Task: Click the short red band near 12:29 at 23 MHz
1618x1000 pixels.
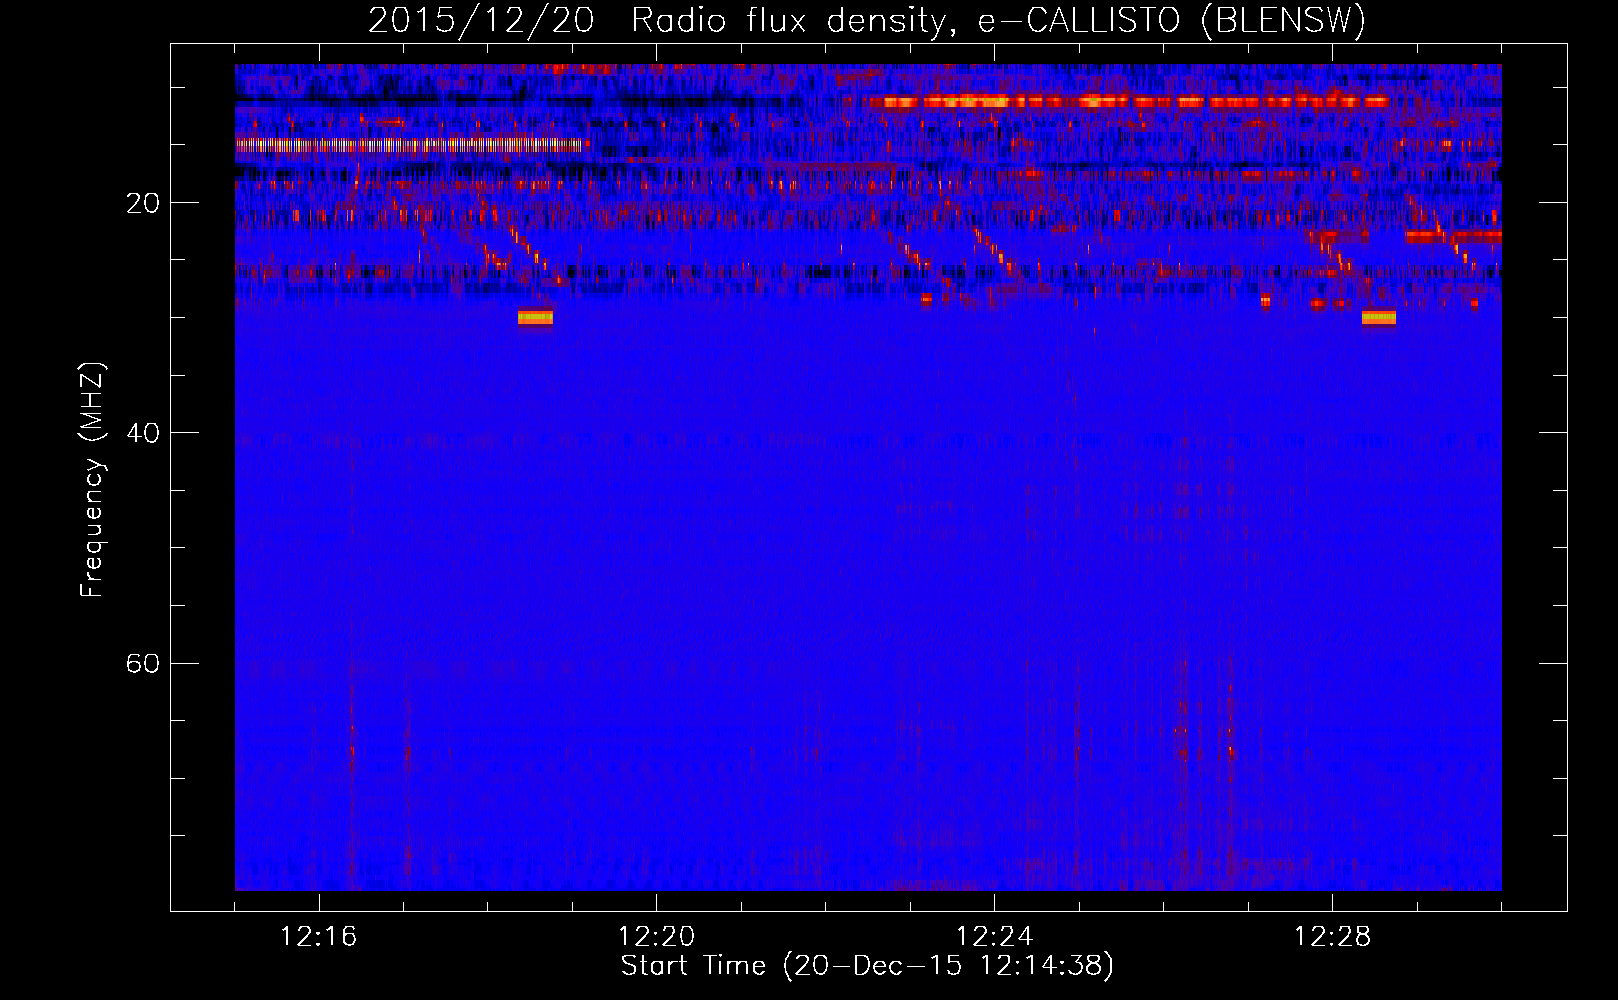Action: pos(1454,237)
